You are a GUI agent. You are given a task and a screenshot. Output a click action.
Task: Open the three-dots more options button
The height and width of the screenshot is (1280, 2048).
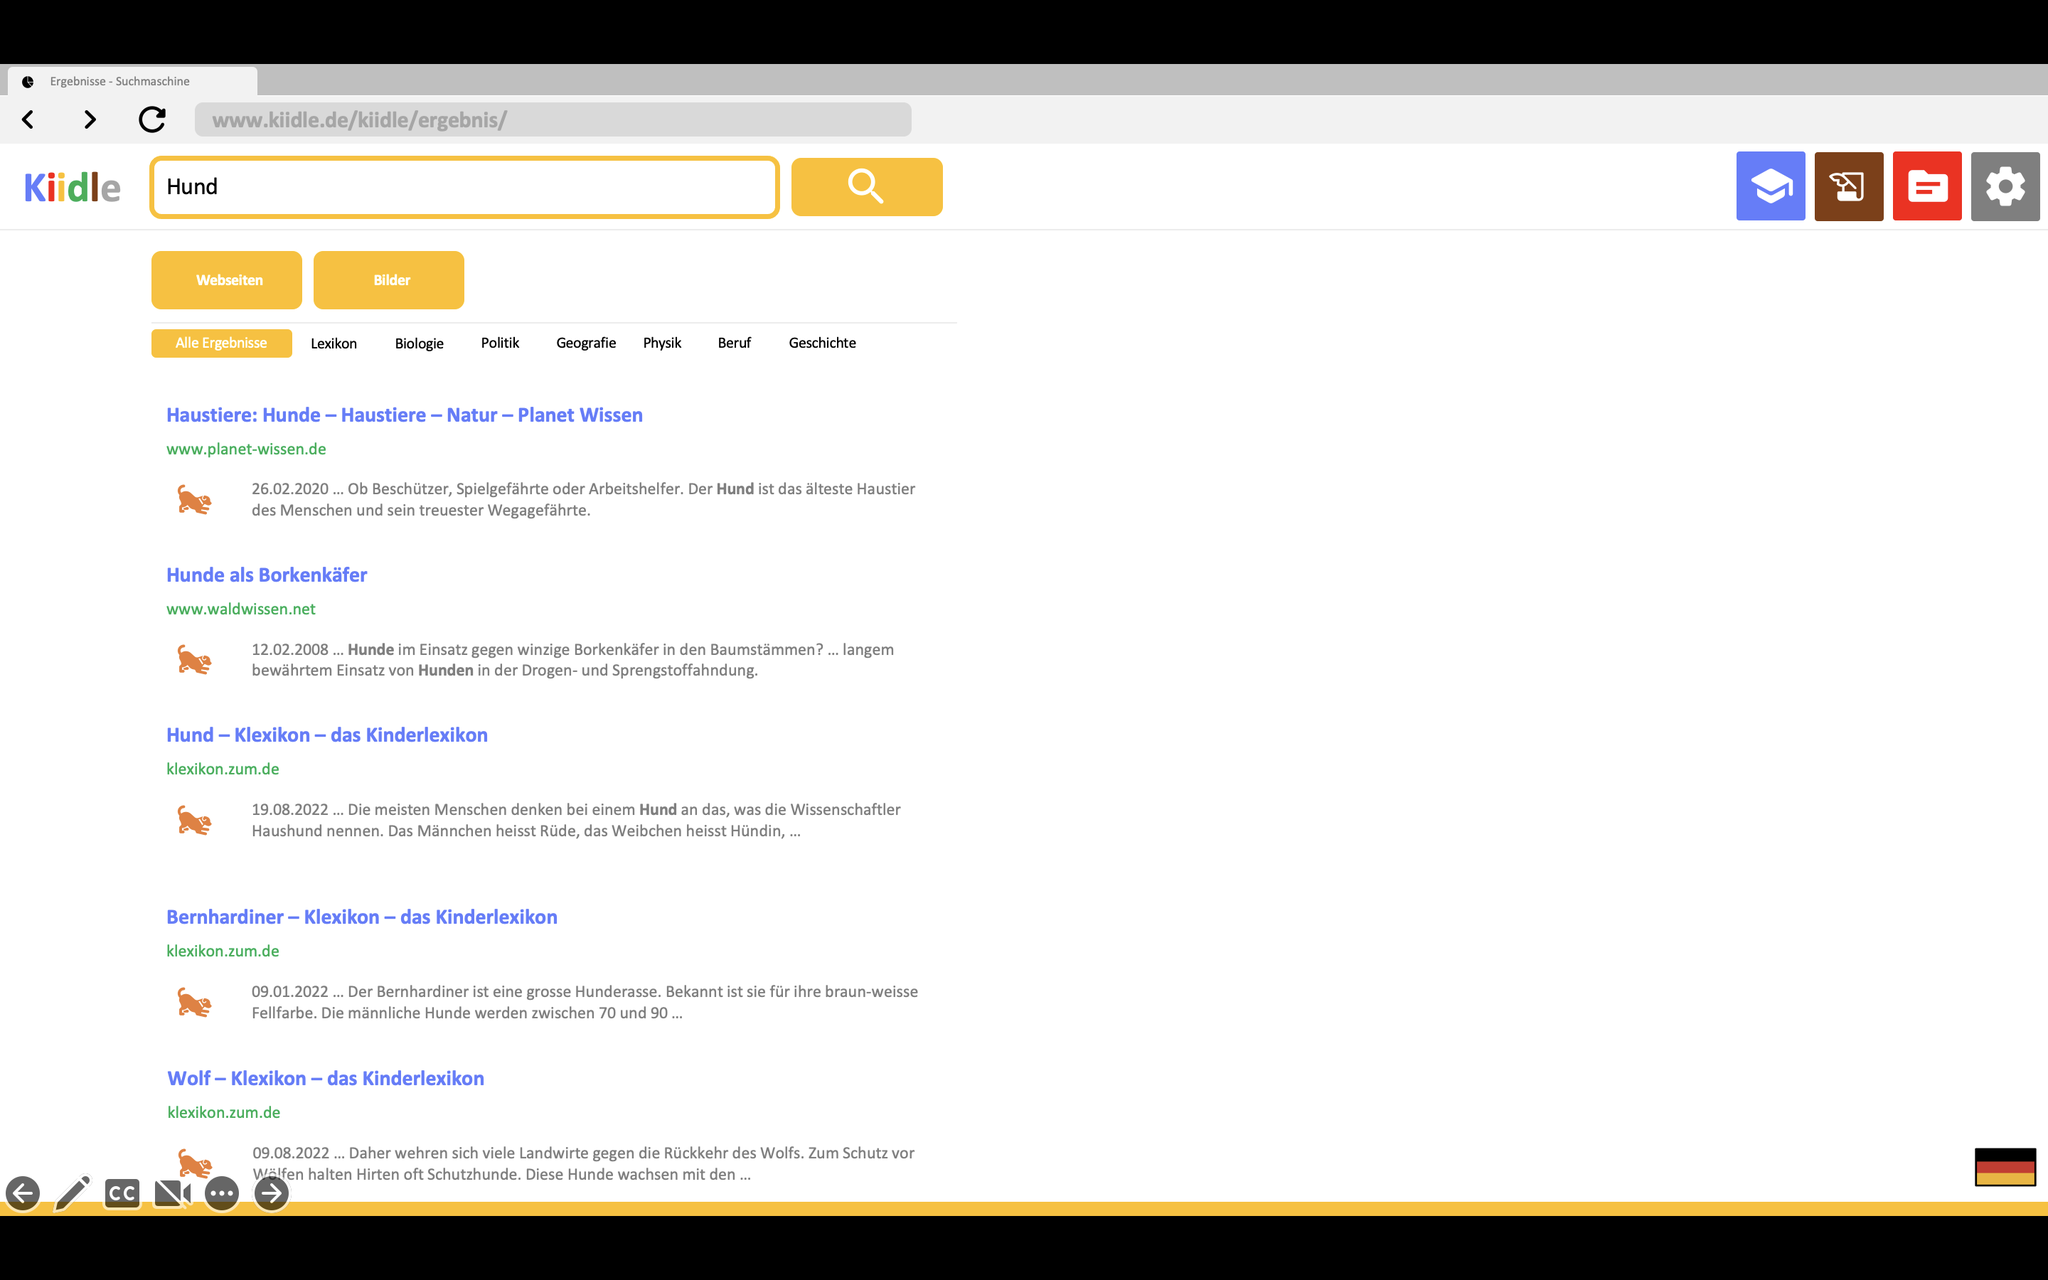(x=221, y=1193)
